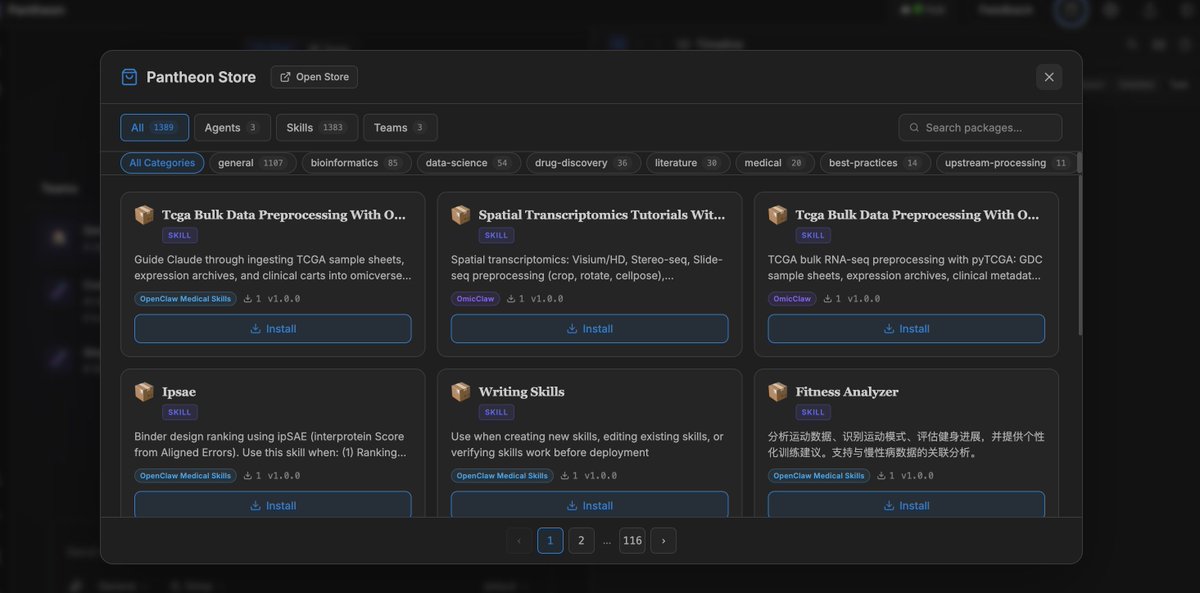Filter by data-science category
1200x593 pixels.
pos(468,163)
